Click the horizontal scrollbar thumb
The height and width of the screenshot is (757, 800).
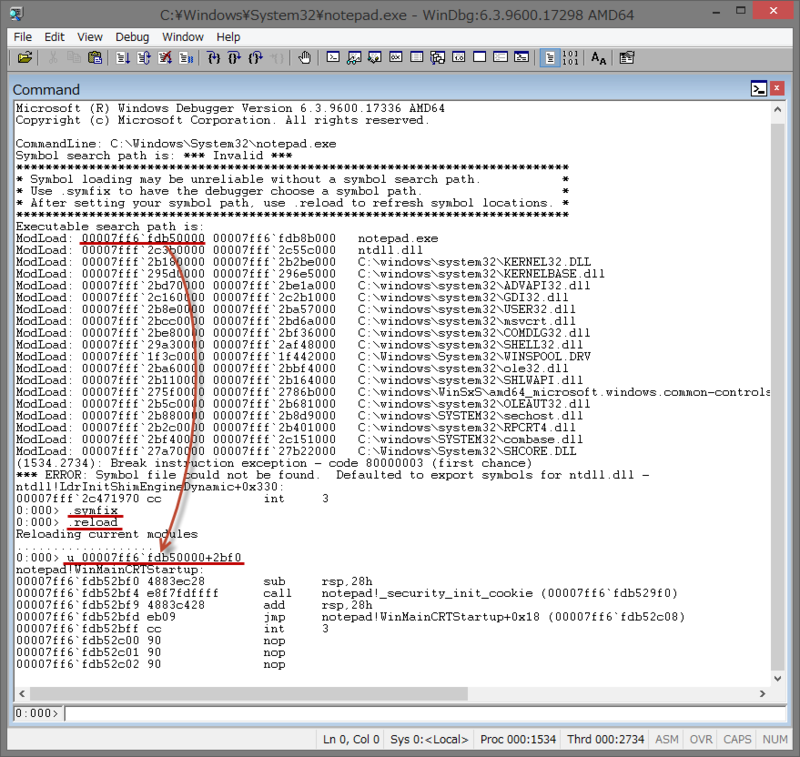pyautogui.click(x=249, y=694)
